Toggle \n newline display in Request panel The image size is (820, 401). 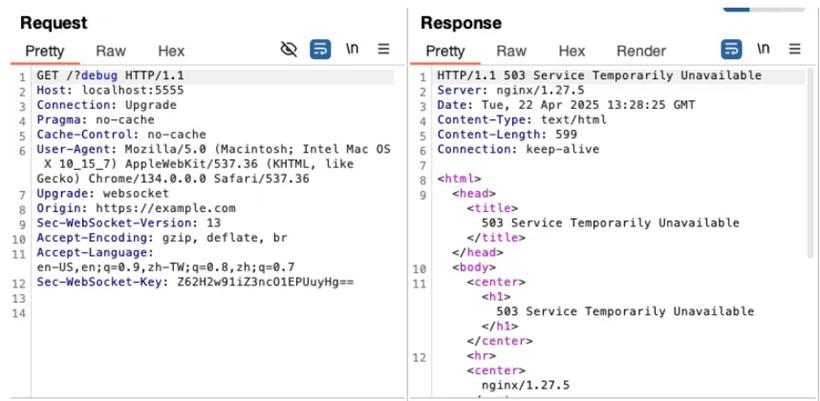pos(352,49)
